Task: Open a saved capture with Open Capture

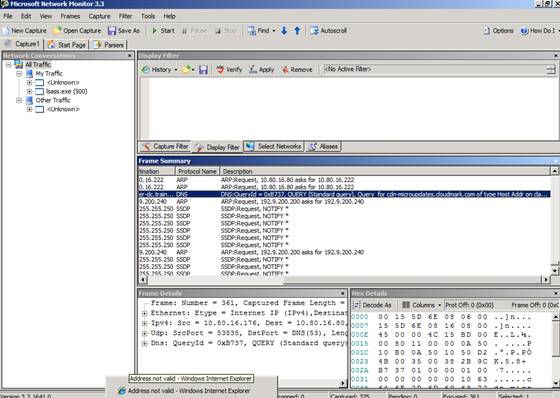Action: [x=77, y=31]
